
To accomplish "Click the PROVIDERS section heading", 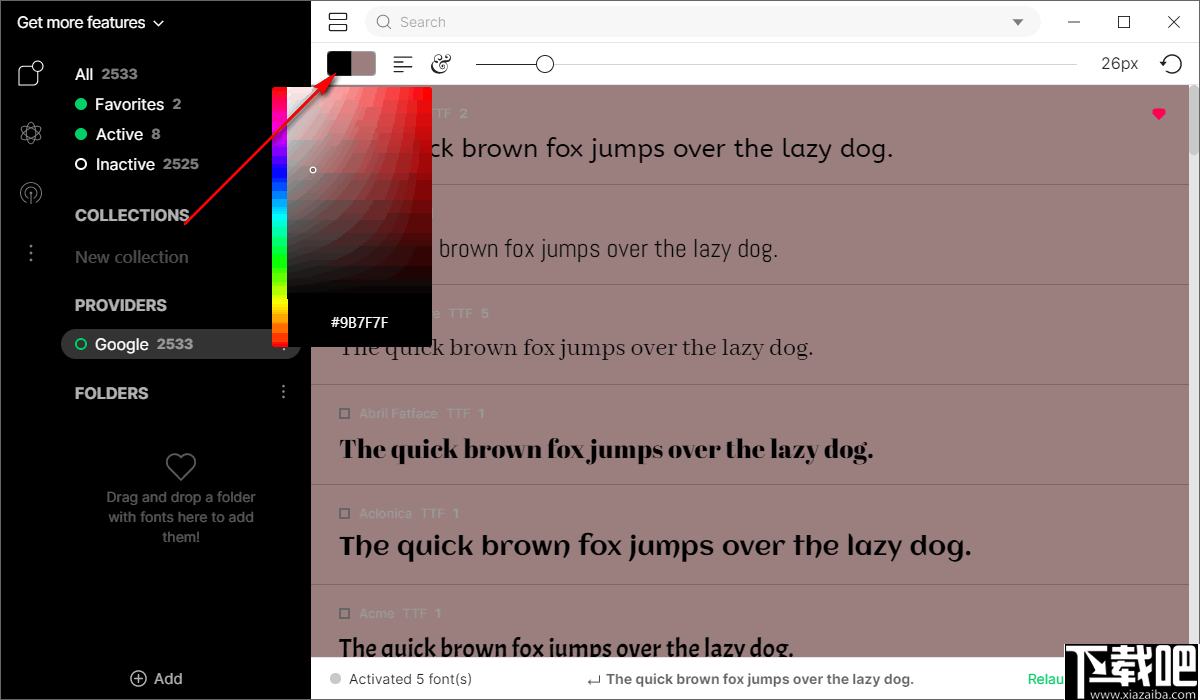I will point(121,305).
